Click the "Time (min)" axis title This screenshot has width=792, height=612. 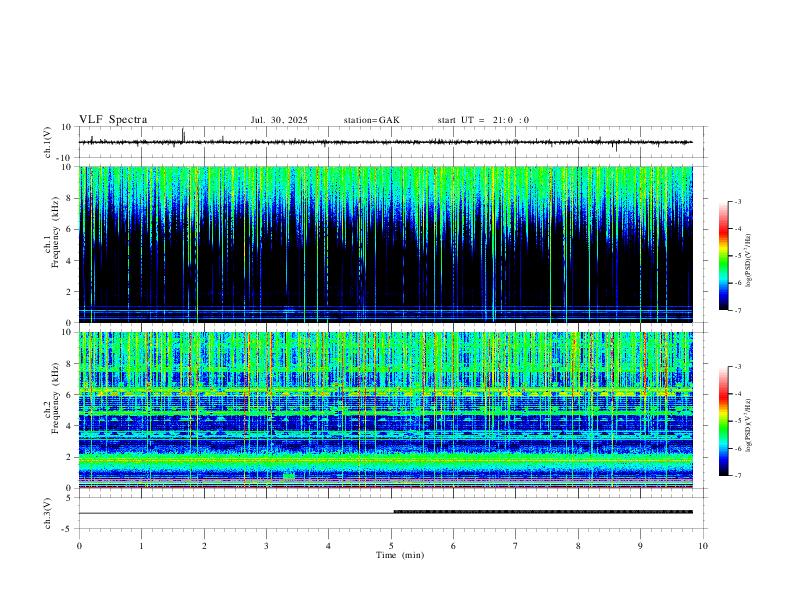[x=400, y=555]
